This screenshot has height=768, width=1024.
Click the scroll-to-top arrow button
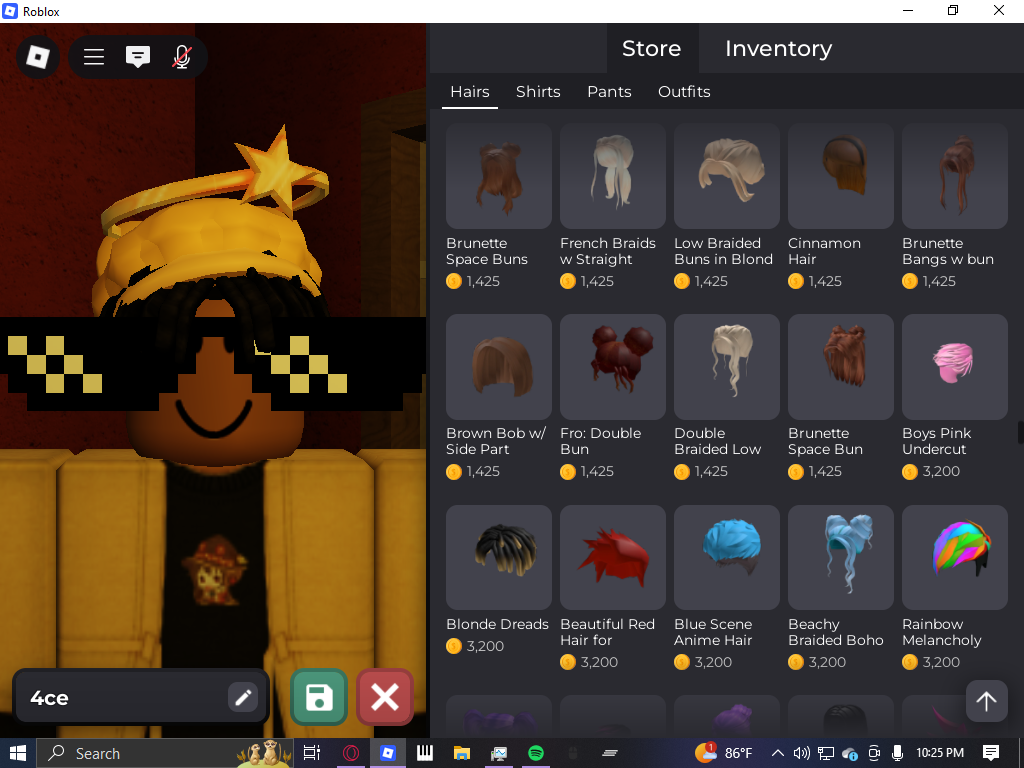tap(986, 701)
